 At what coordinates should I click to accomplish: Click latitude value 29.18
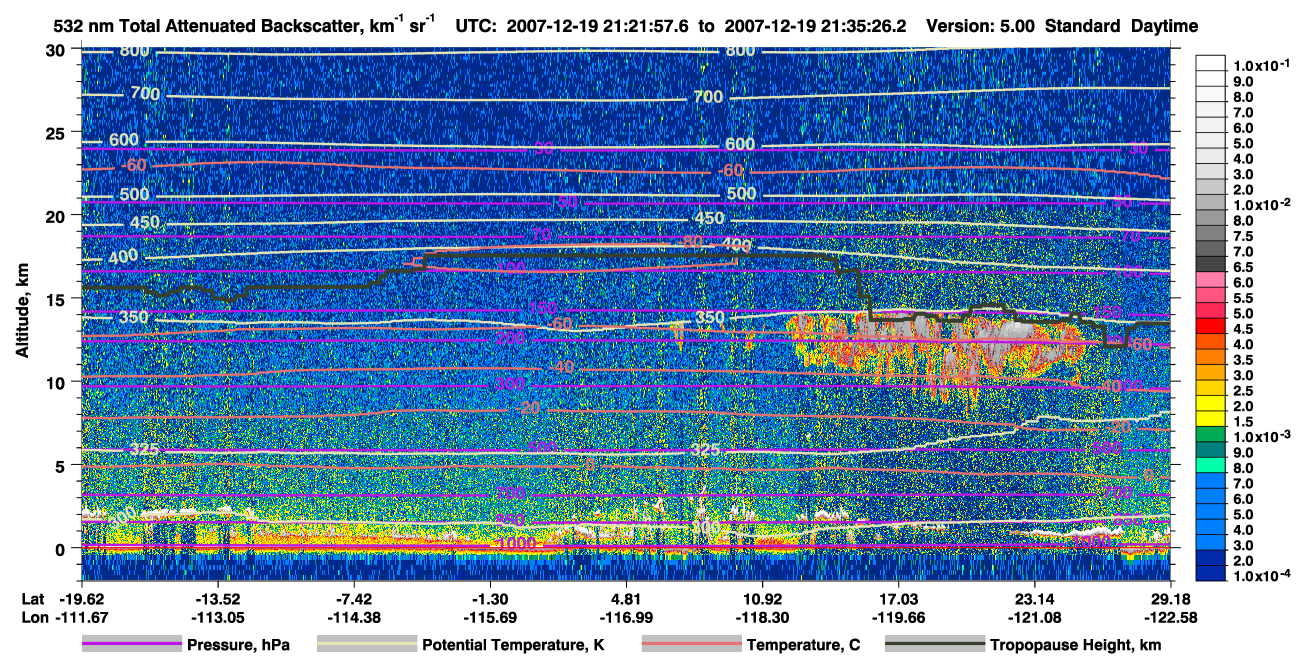tap(1170, 600)
